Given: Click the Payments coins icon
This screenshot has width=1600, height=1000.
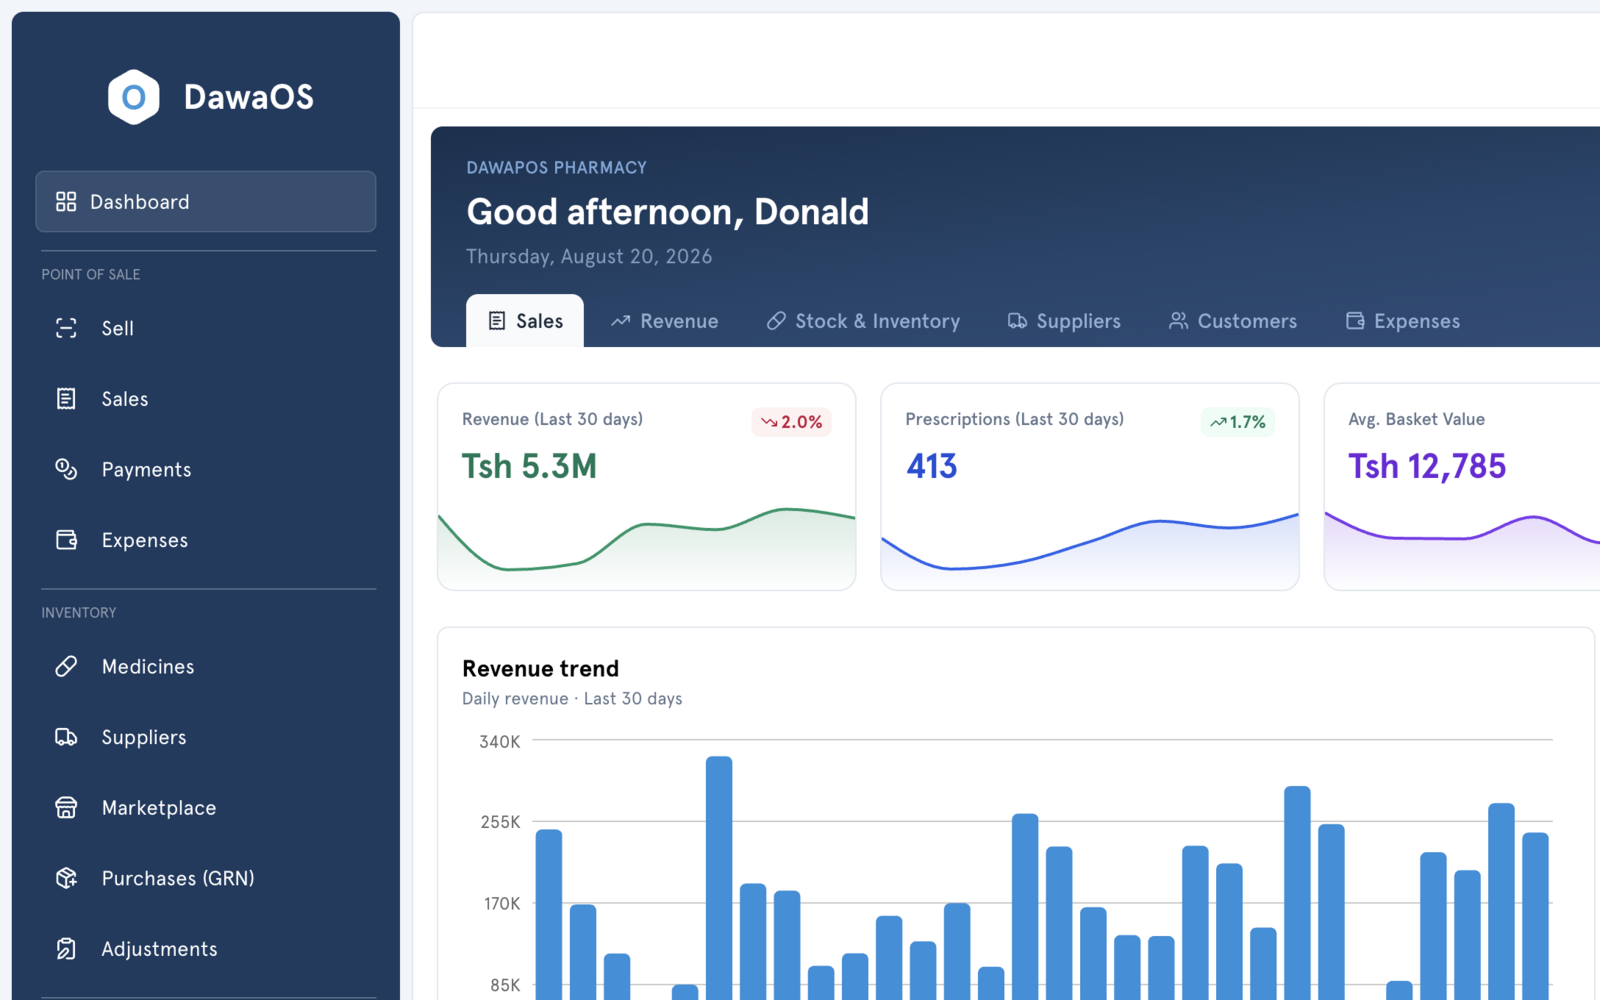Looking at the screenshot, I should tap(66, 469).
